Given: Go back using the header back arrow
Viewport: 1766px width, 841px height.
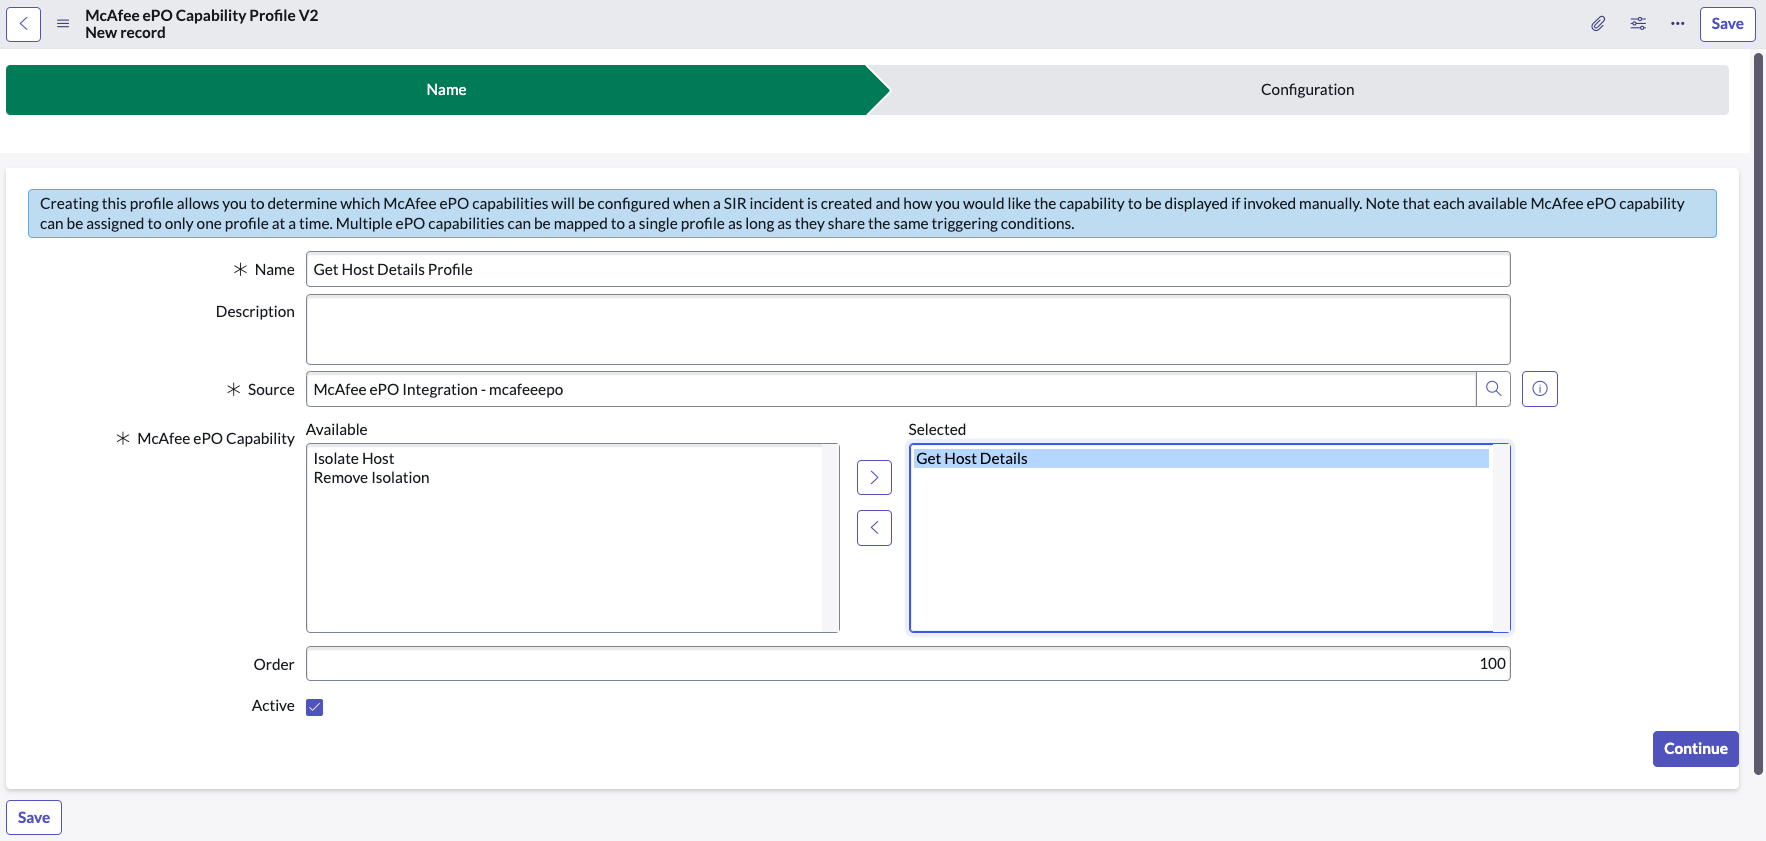Looking at the screenshot, I should point(23,24).
